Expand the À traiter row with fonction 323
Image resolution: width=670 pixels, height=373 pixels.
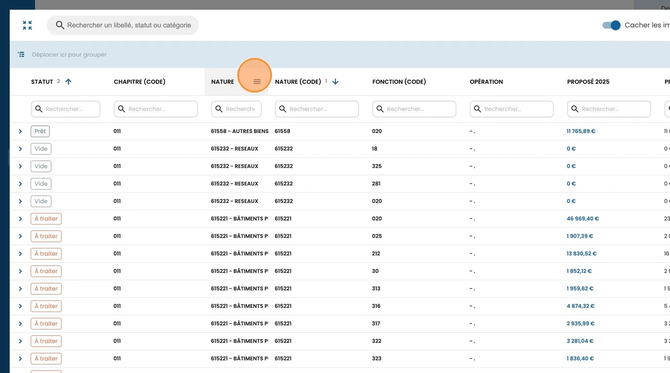(x=20, y=359)
